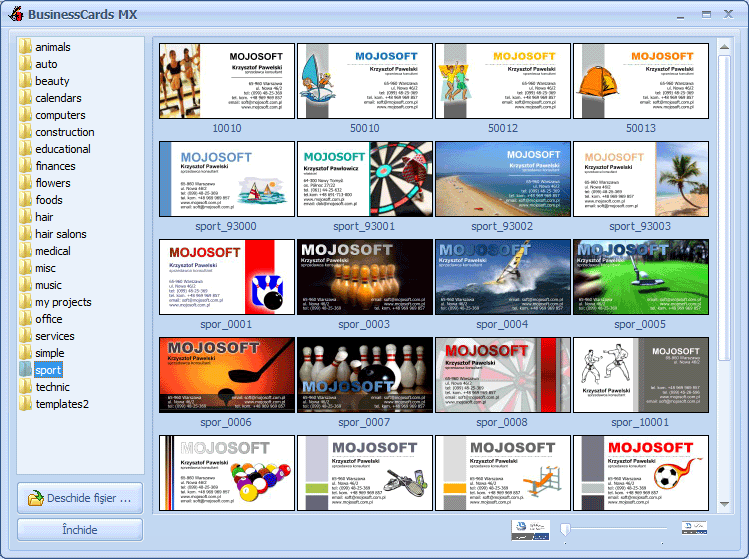The width and height of the screenshot is (749, 559).
Task: Click the label text 50012
Action: point(503,128)
